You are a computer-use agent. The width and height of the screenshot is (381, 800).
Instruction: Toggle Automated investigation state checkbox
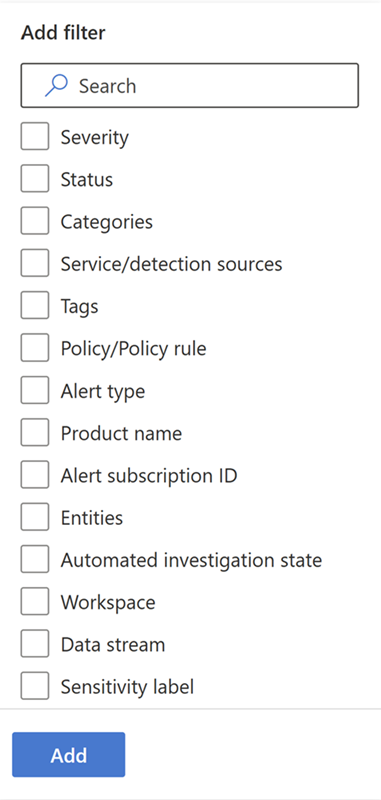pos(35,560)
